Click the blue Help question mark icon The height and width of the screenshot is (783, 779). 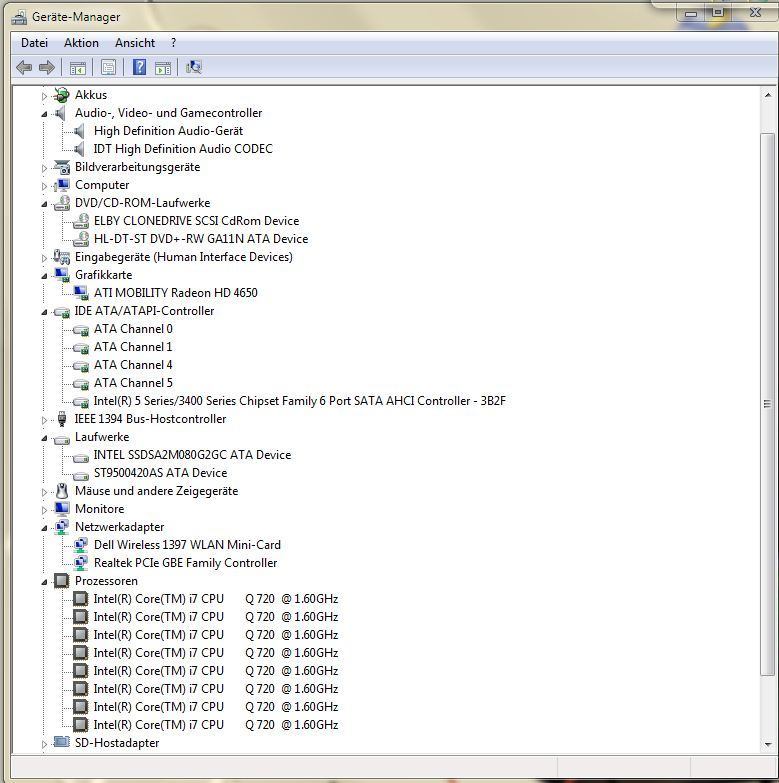tap(139, 67)
